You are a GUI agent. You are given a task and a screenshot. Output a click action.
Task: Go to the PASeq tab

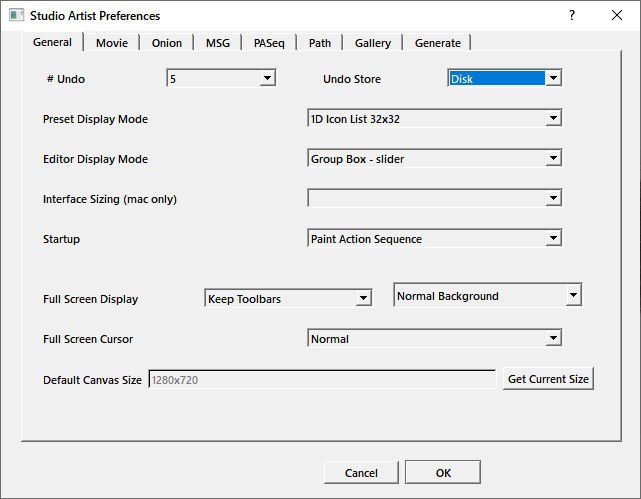[269, 43]
